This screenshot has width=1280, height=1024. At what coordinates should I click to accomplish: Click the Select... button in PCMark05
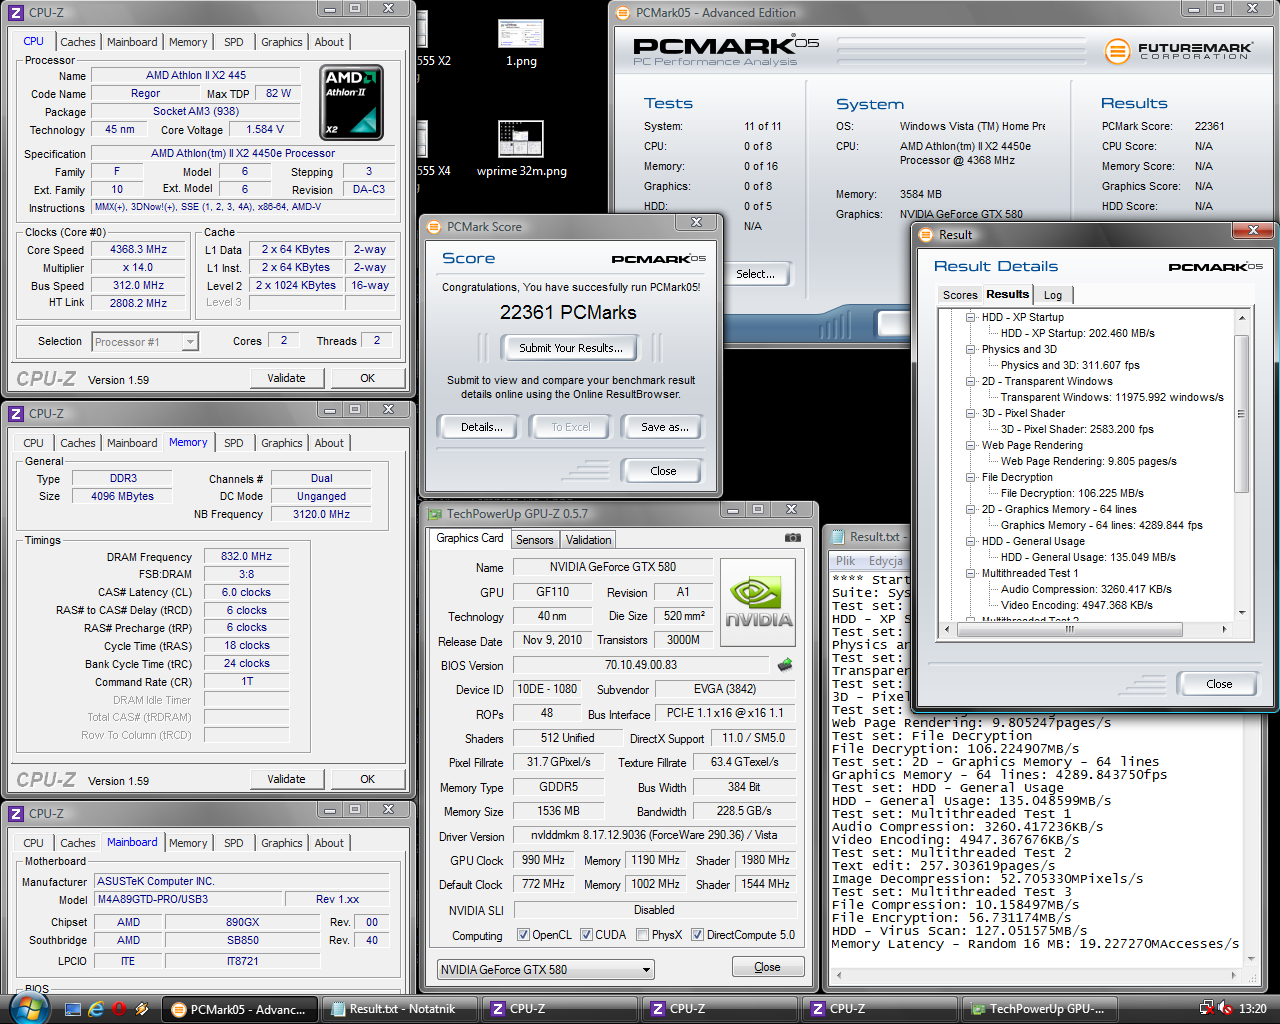click(x=755, y=274)
